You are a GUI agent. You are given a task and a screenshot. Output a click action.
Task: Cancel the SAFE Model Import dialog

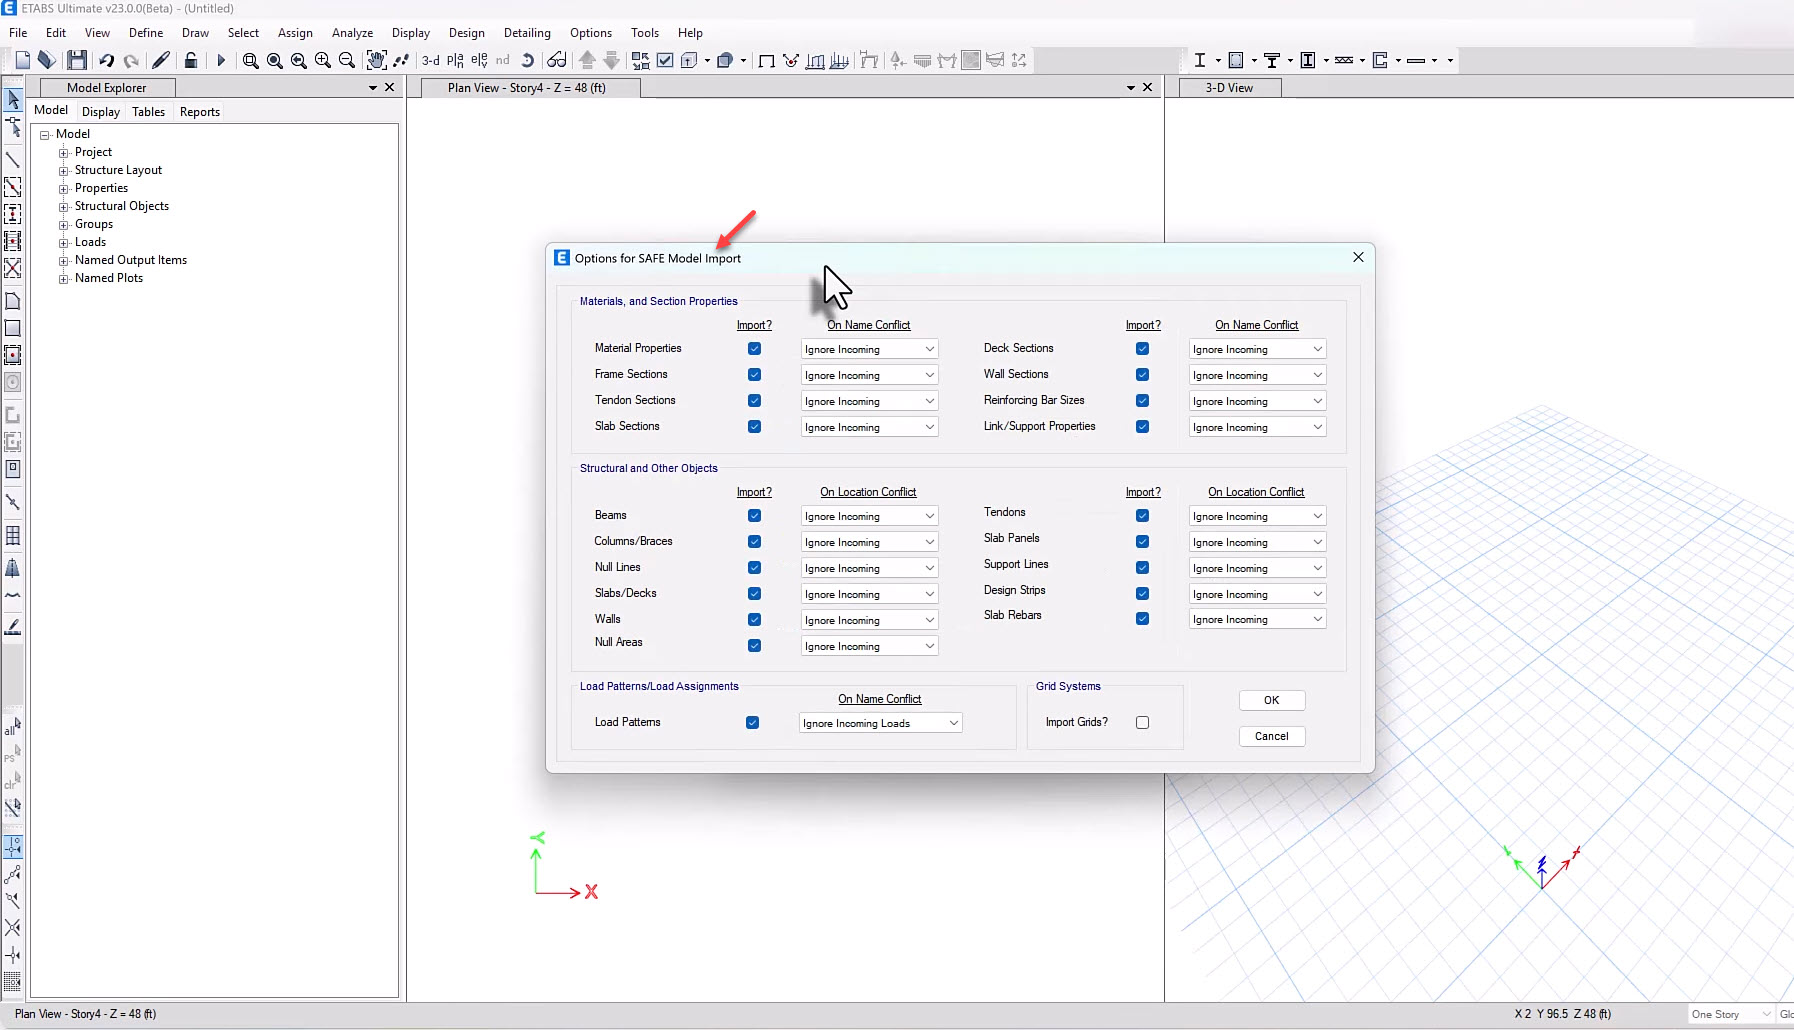1271,736
